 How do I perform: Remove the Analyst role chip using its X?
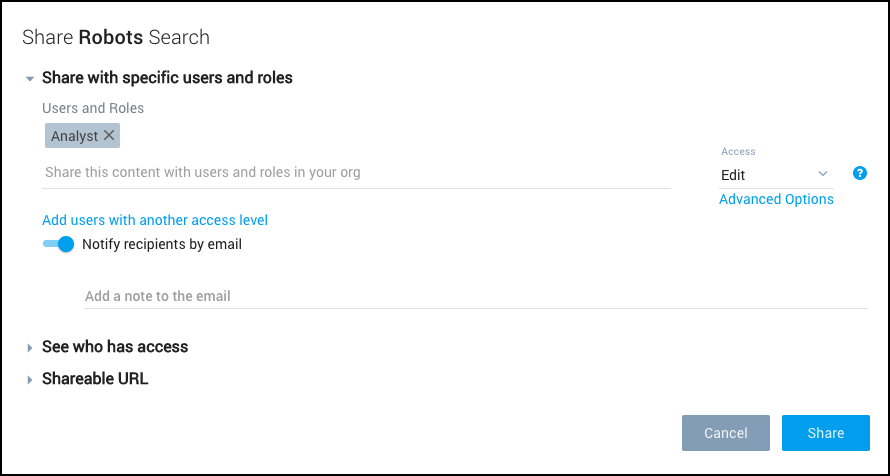109,135
